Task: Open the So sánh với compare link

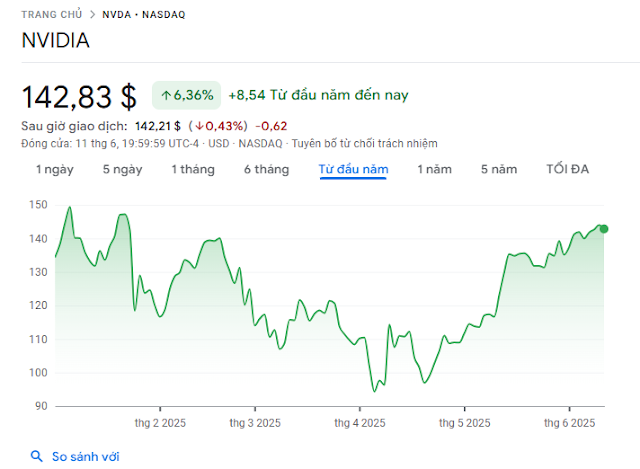Action: click(85, 456)
